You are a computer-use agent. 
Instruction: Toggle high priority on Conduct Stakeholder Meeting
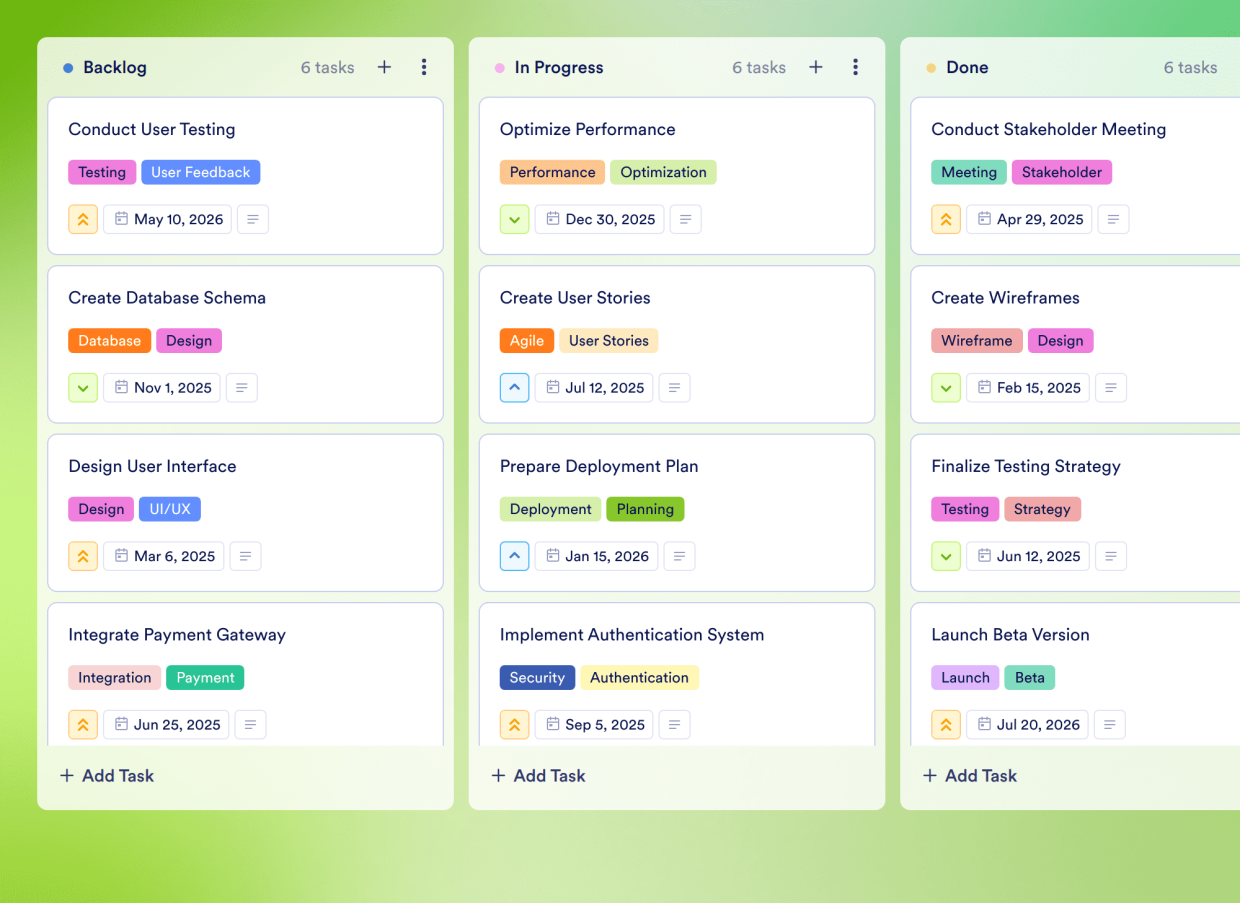click(x=946, y=219)
